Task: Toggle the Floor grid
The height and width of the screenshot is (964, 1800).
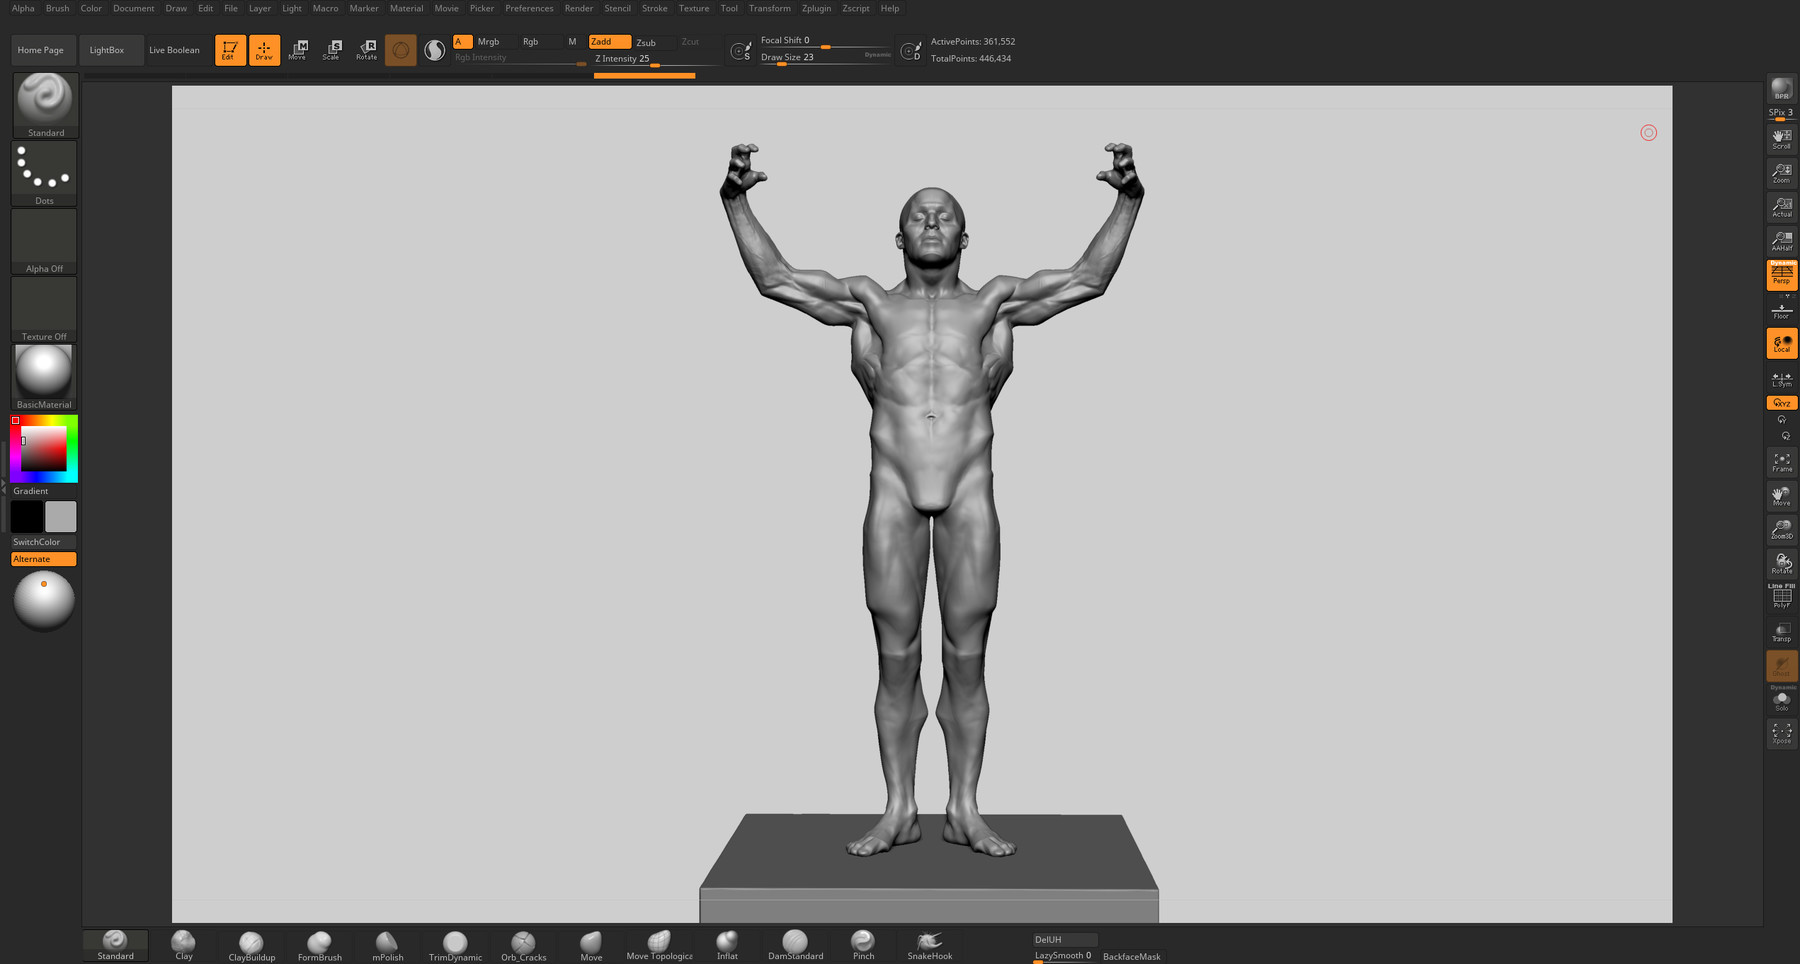Action: tap(1781, 311)
